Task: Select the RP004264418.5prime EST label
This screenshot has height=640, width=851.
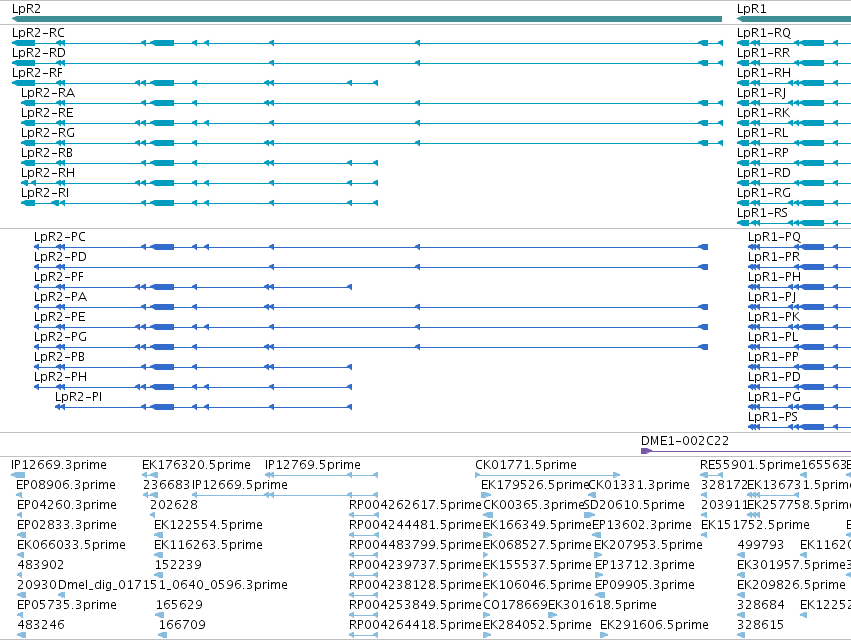Action: click(415, 625)
